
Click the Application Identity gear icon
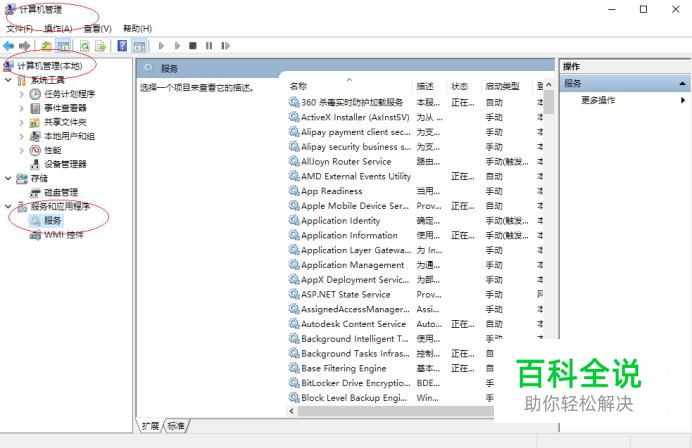(294, 220)
